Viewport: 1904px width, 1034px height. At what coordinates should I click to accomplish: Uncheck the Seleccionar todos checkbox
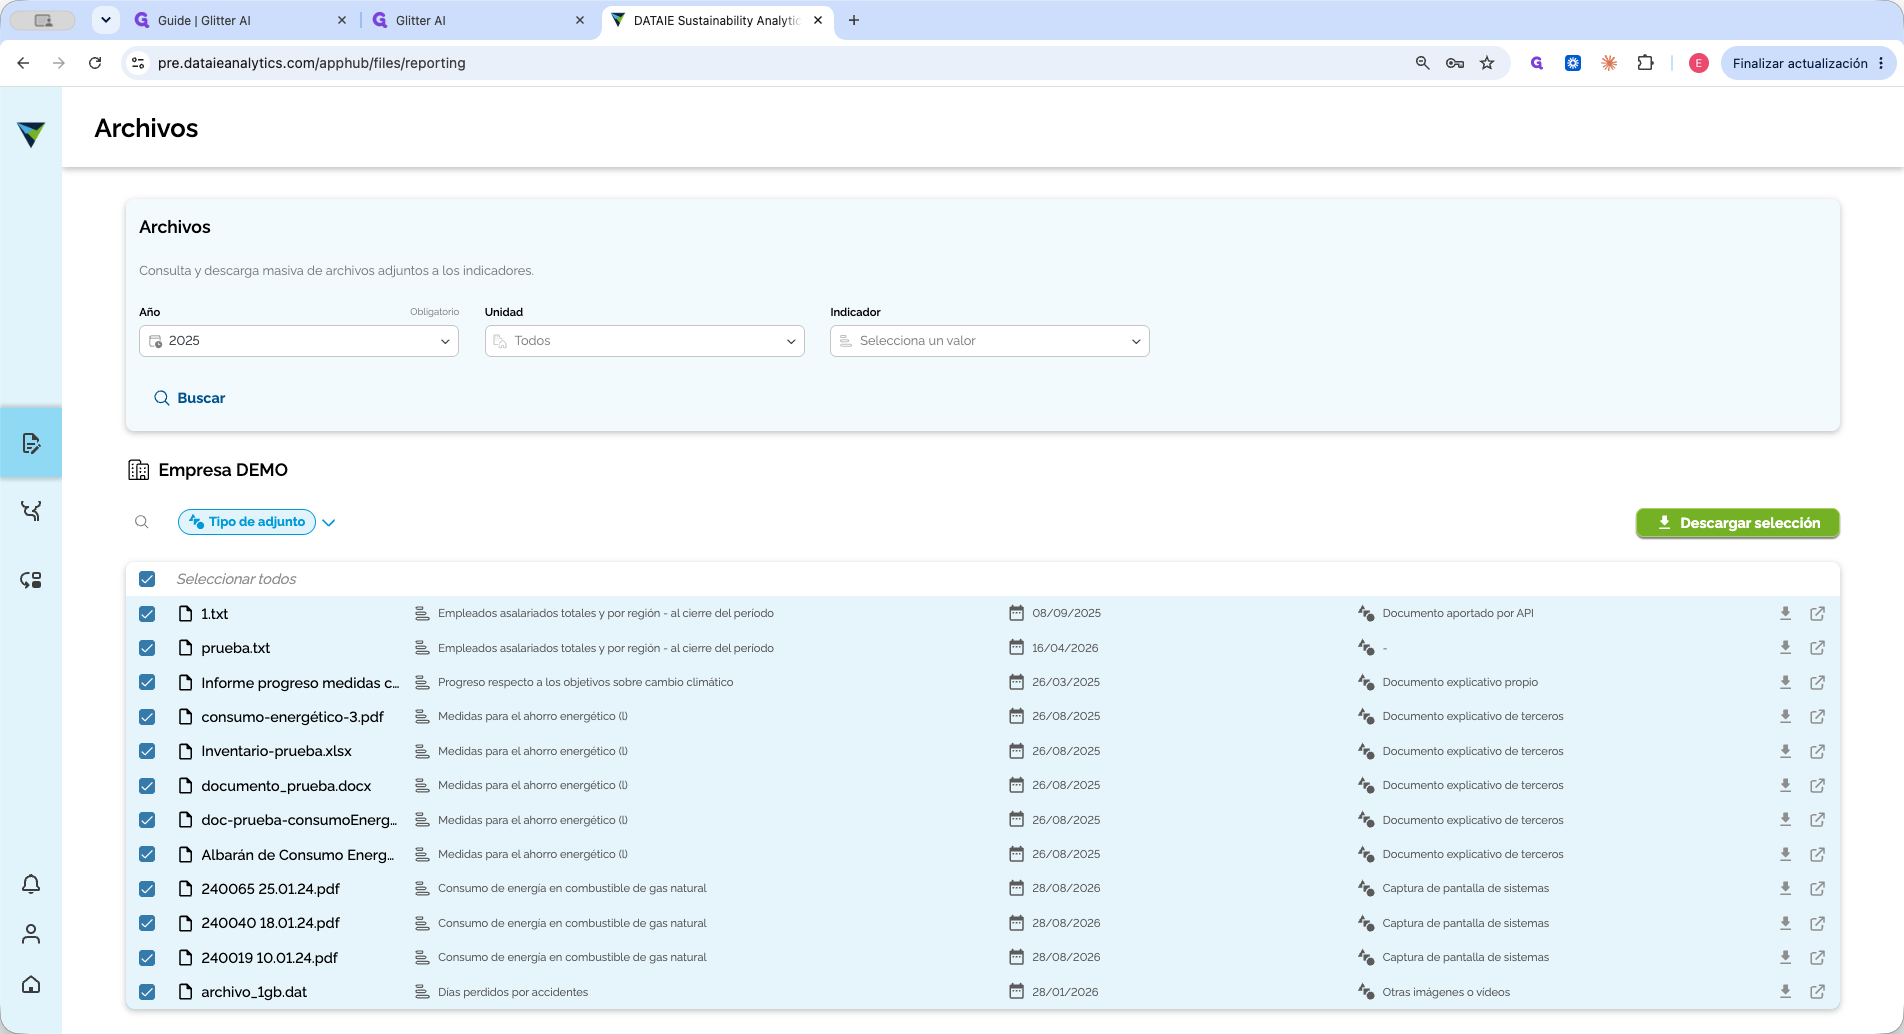[147, 579]
